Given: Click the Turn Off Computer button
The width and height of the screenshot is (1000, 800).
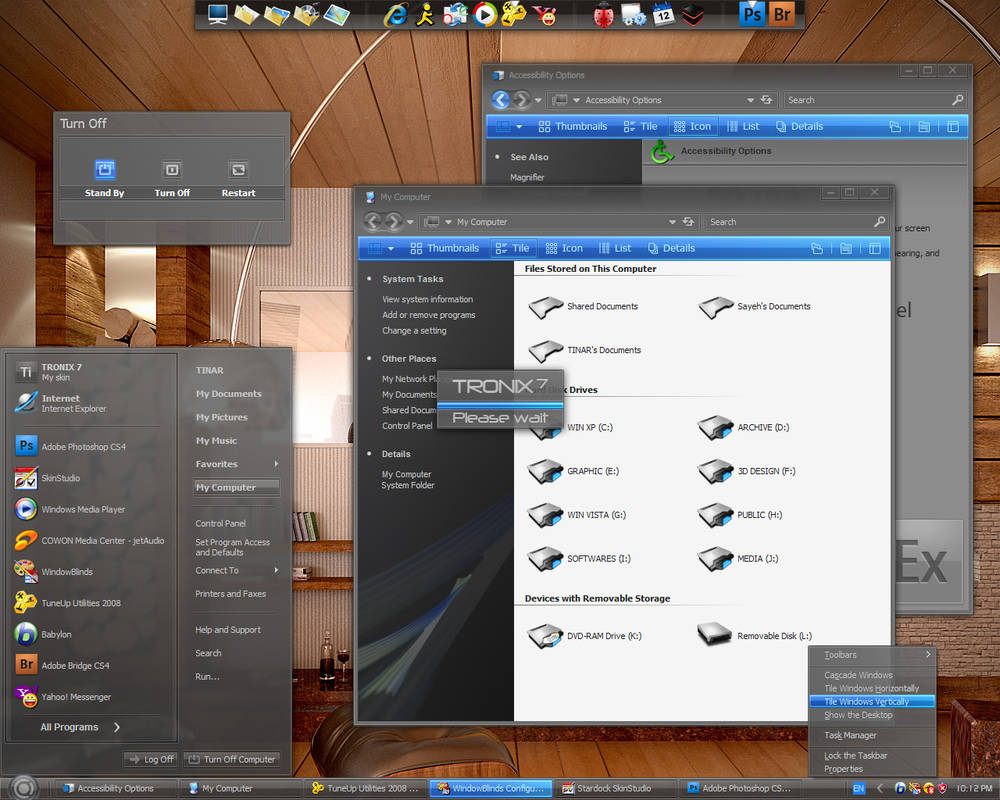Looking at the screenshot, I should 232,759.
